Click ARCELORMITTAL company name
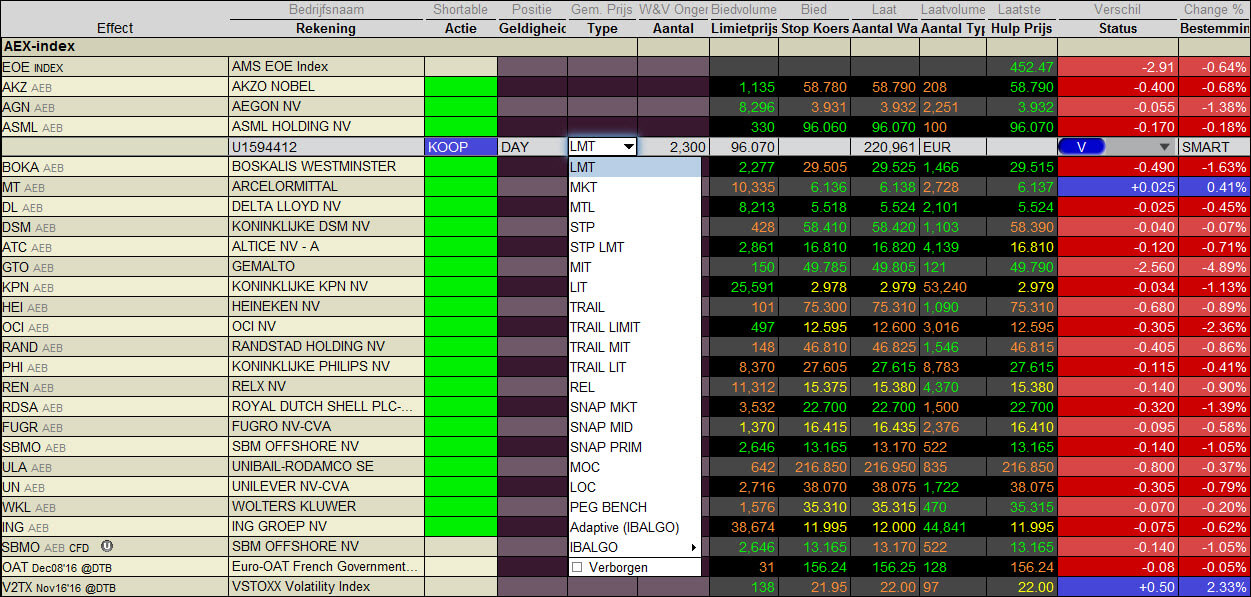This screenshot has width=1251, height=597. (x=284, y=187)
